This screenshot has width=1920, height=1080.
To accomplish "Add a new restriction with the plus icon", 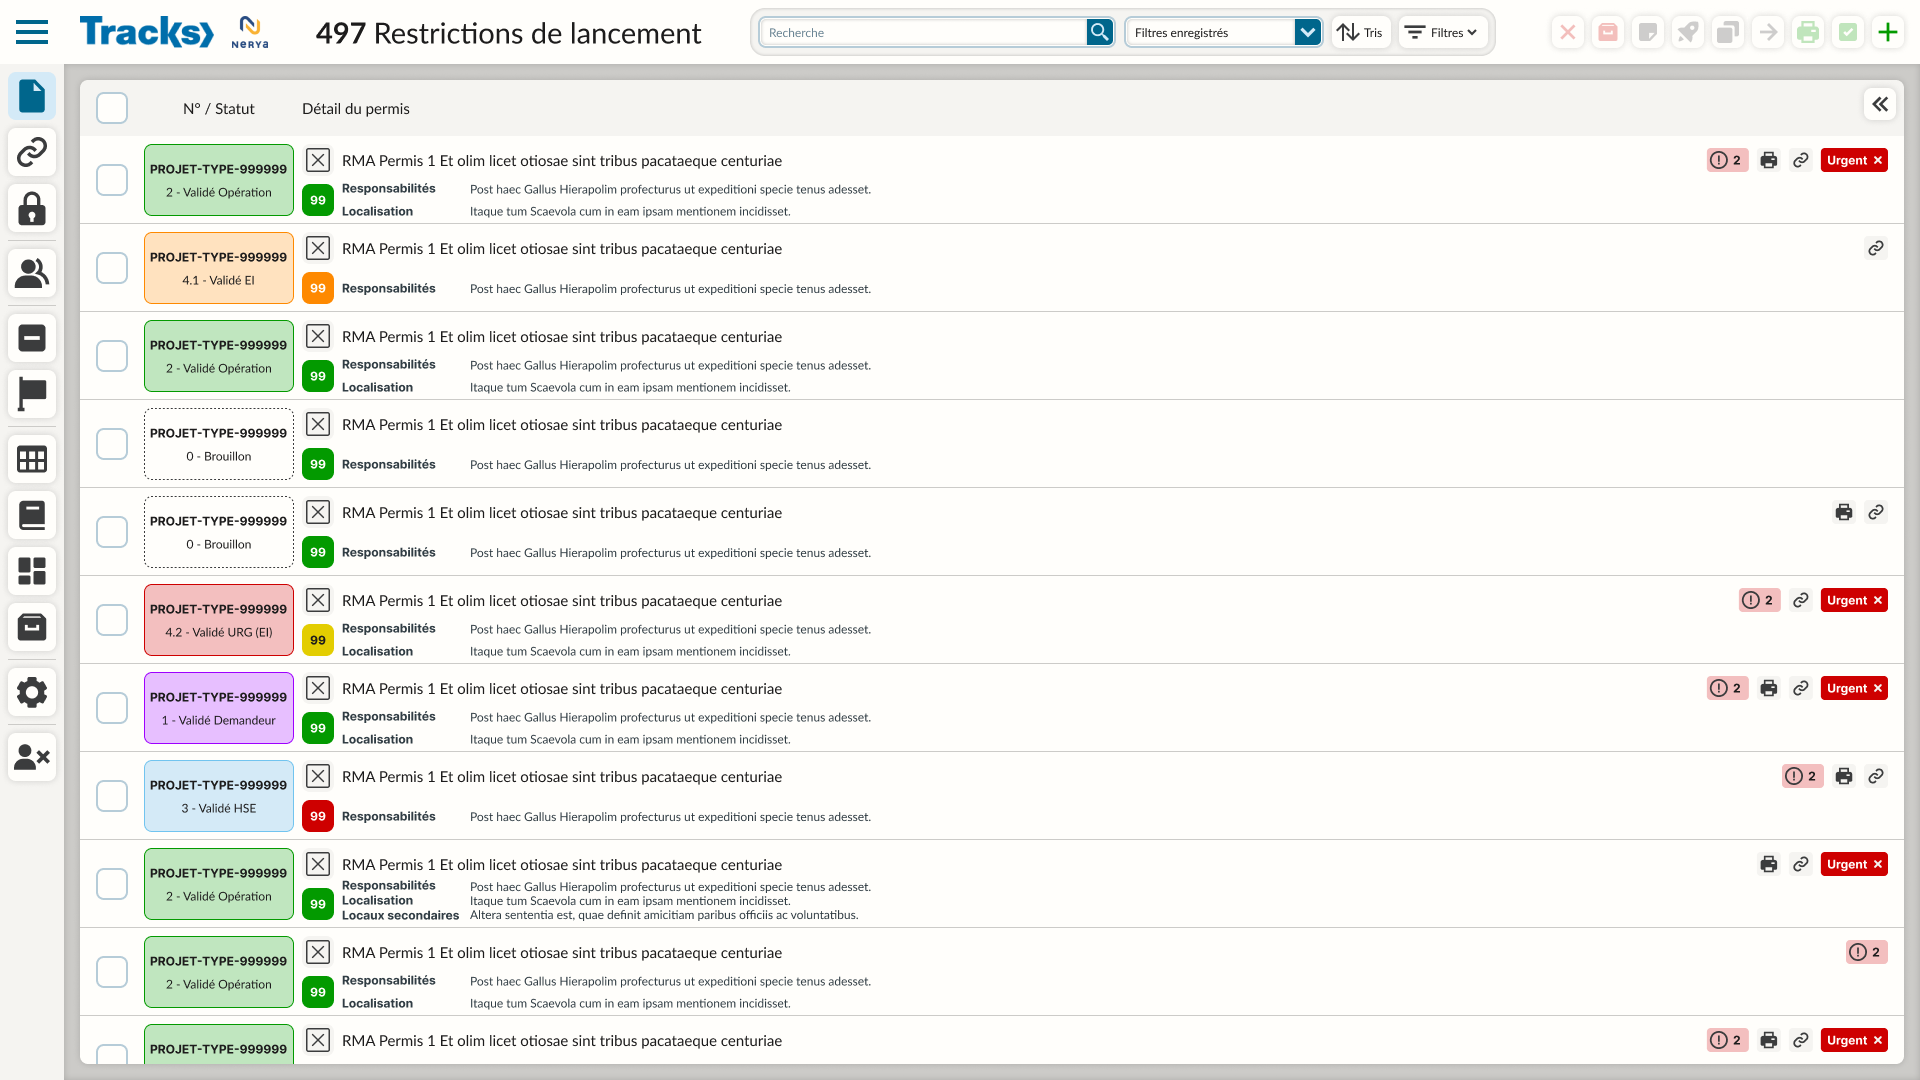I will (x=1888, y=32).
